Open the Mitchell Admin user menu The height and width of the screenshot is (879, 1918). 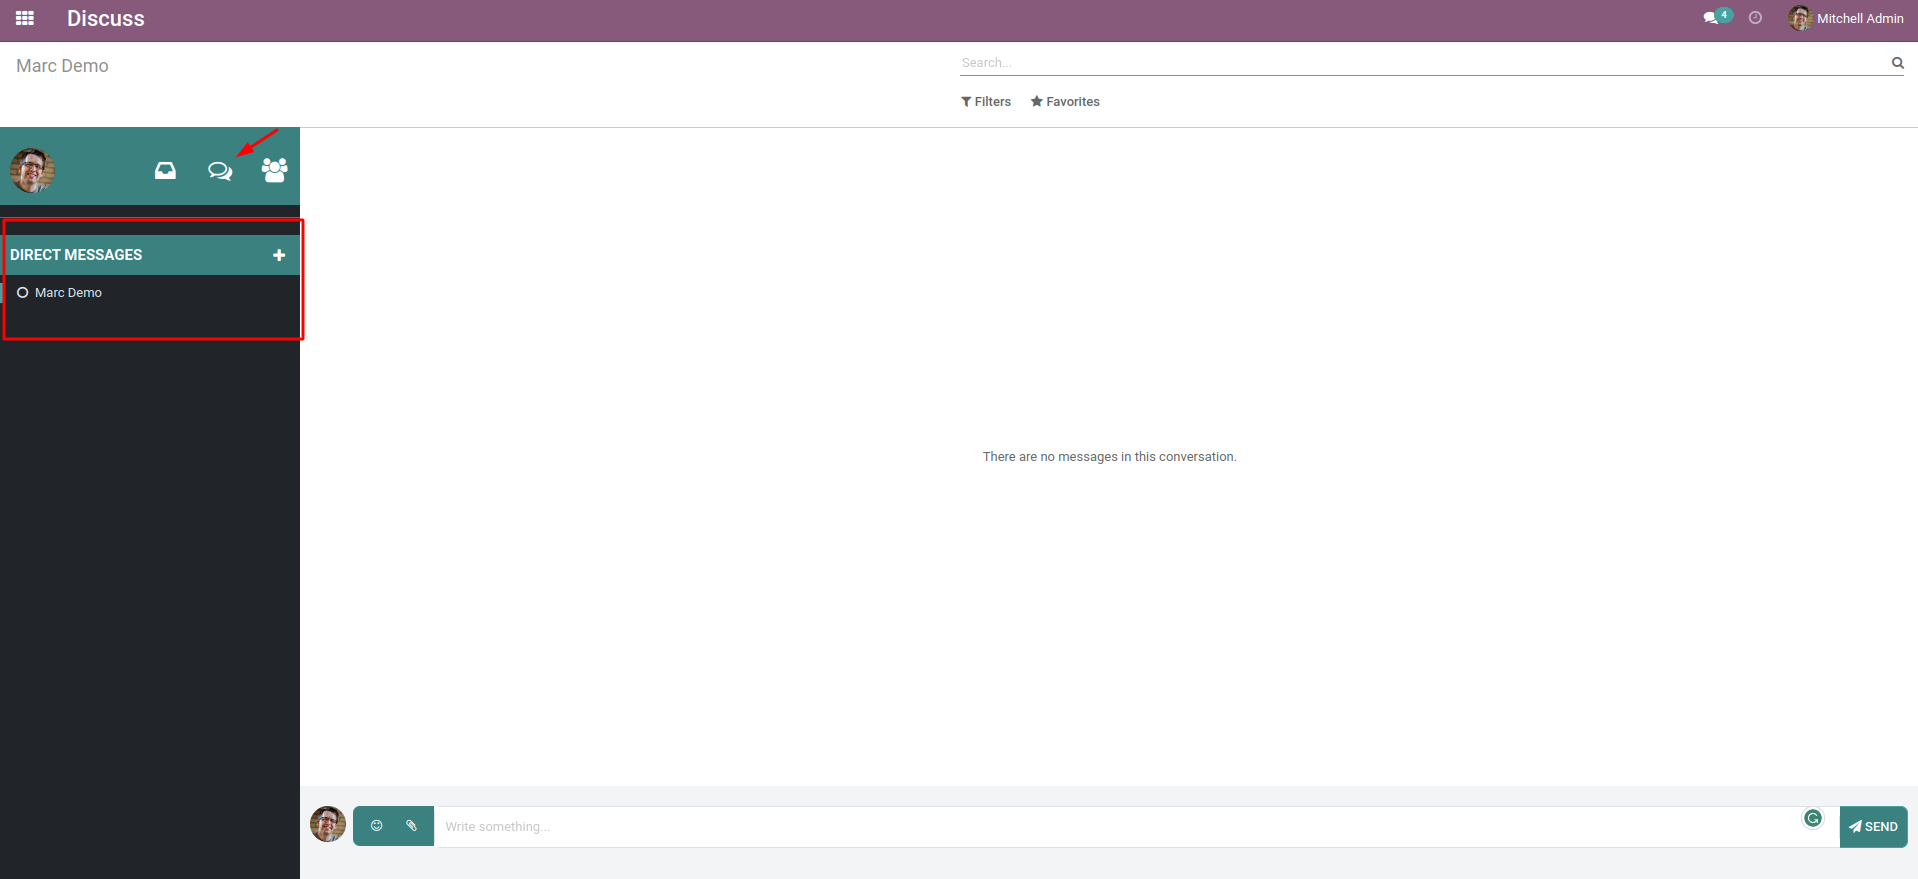point(1846,18)
